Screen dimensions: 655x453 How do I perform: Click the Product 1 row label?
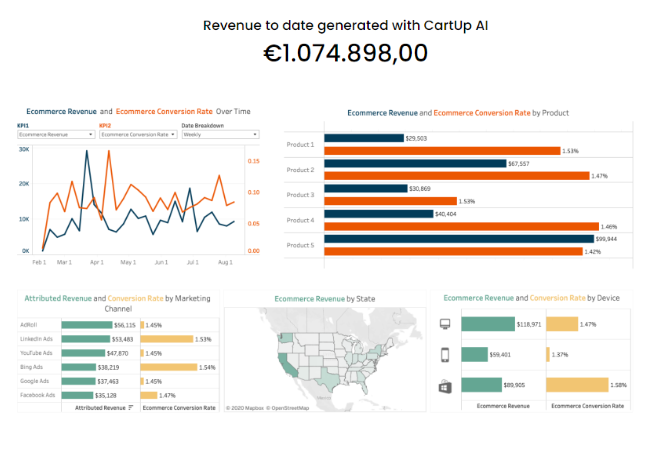click(300, 145)
